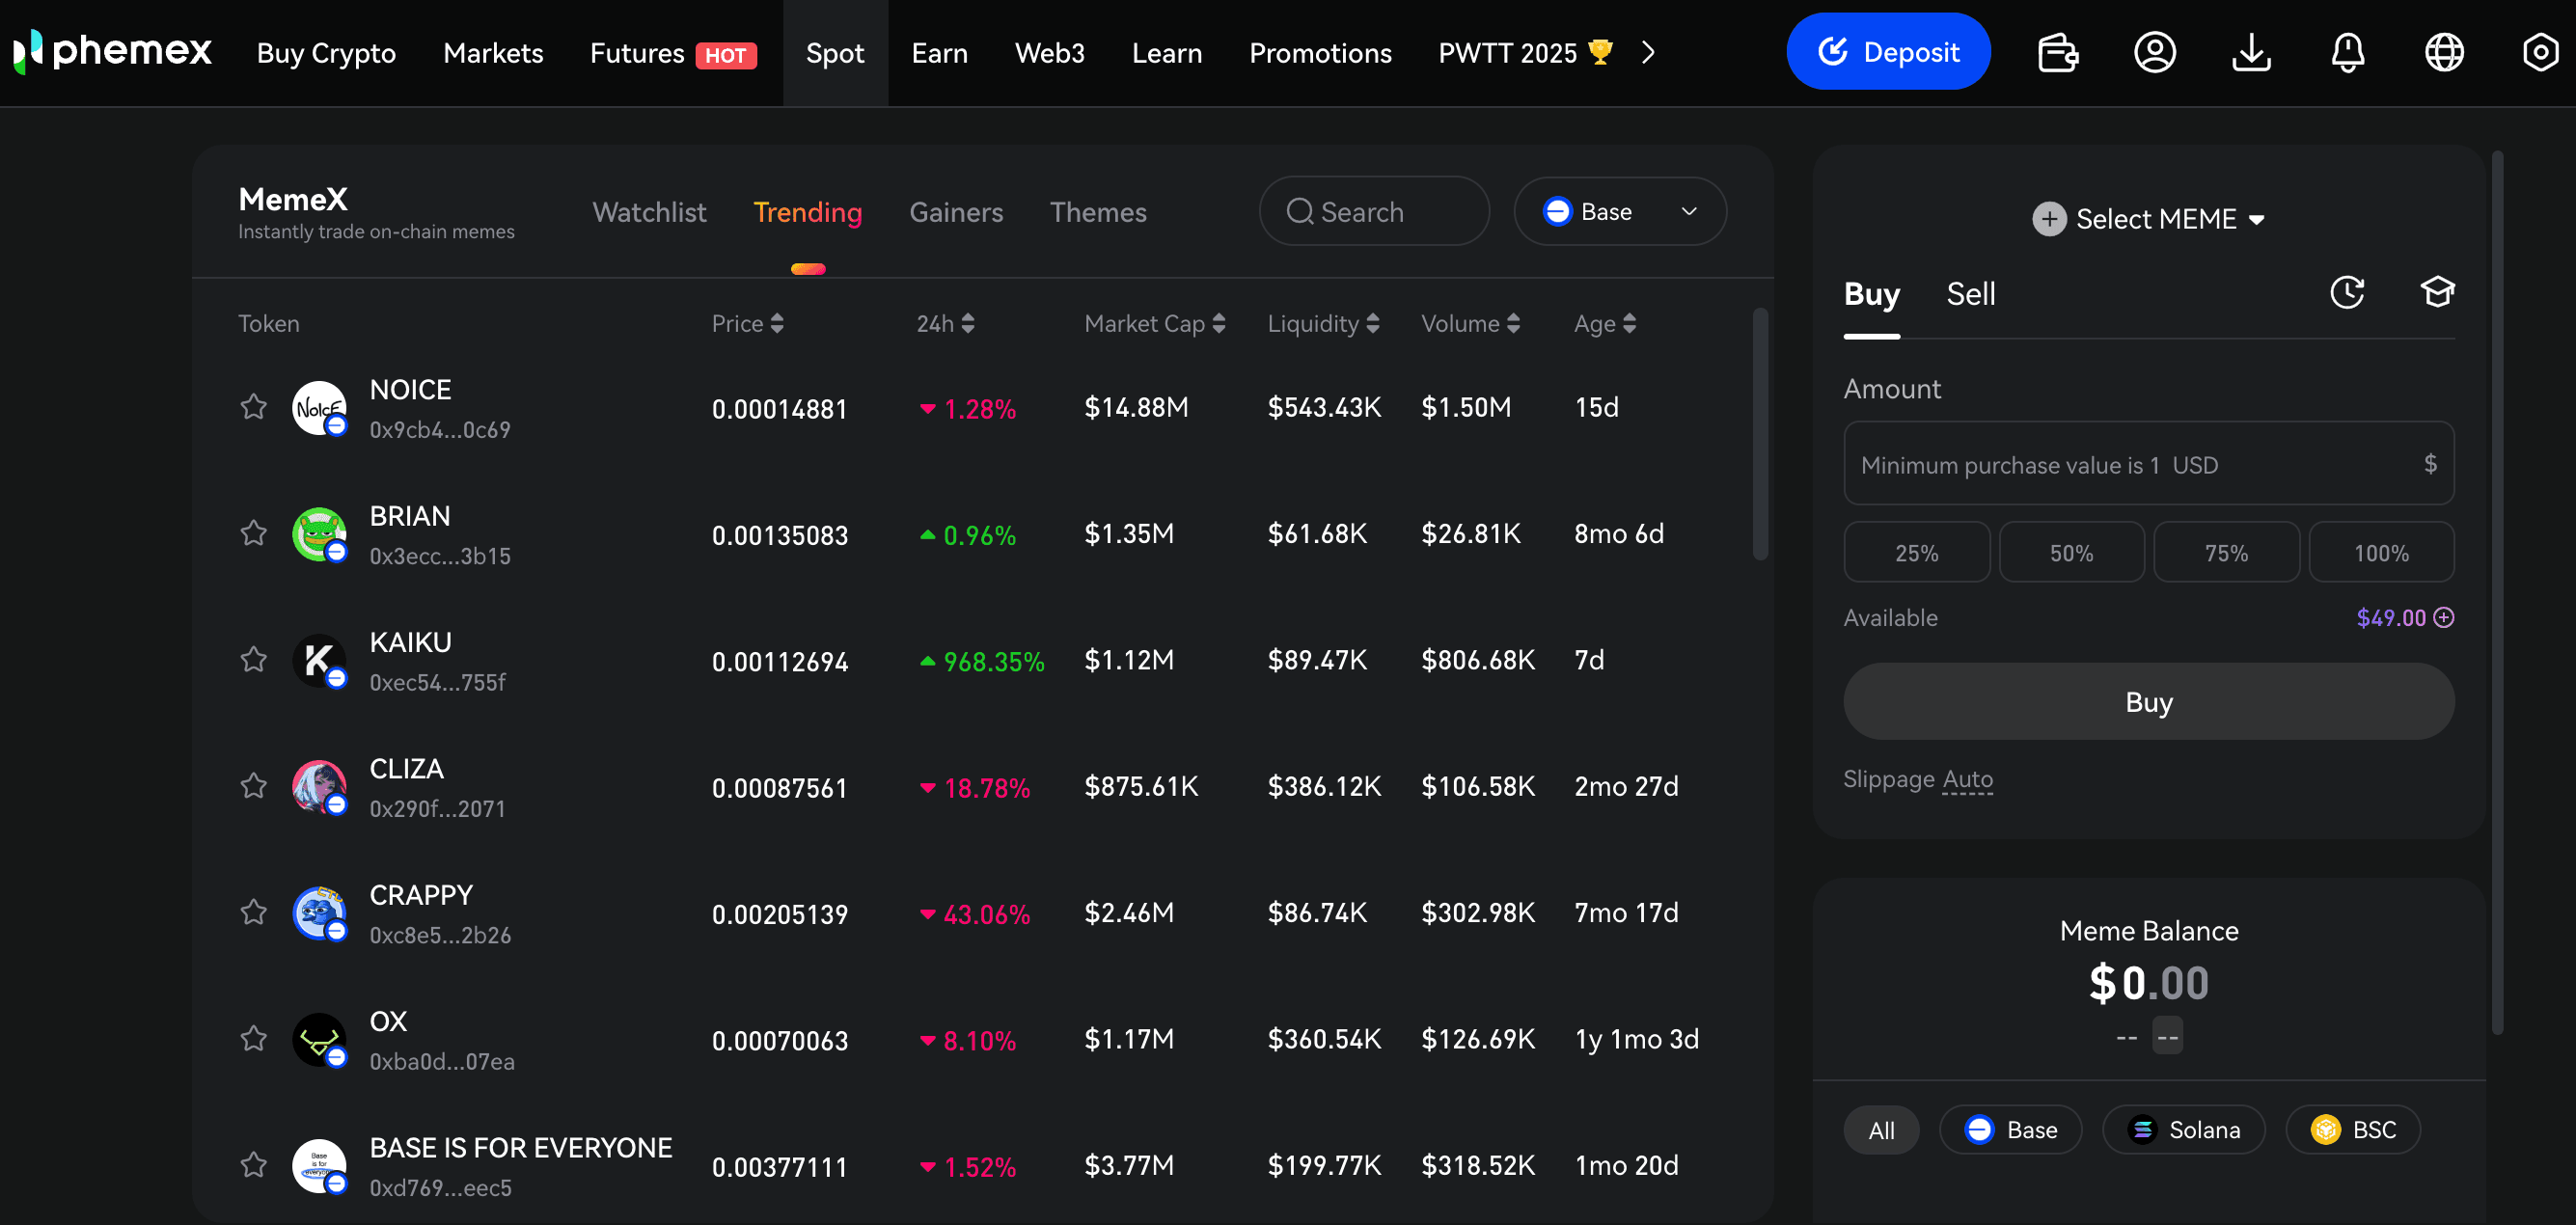Filter meme balance by All
Screen dimensions: 2576x1225
[1881, 1130]
